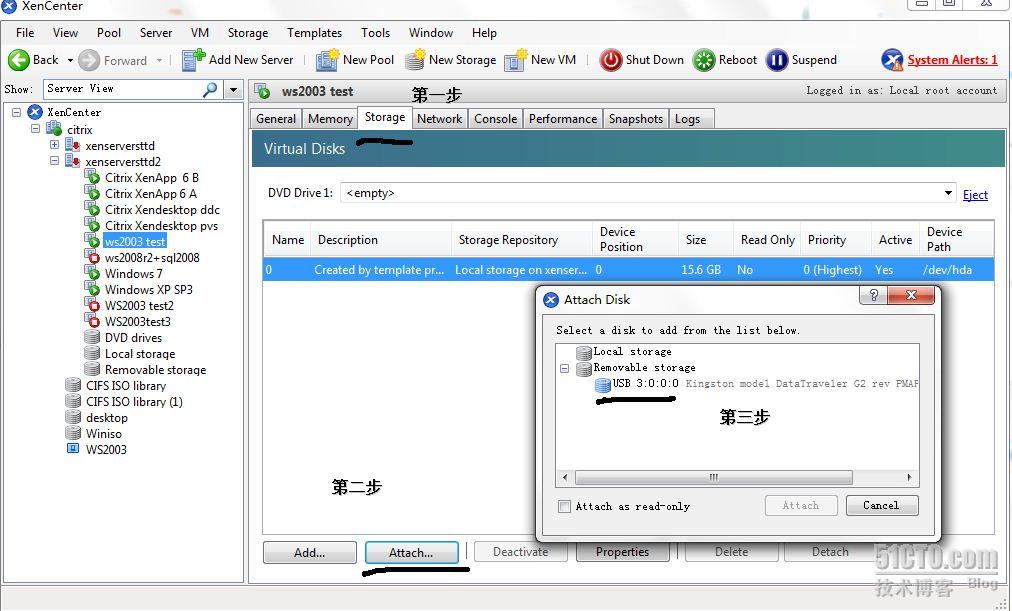This screenshot has height=611, width=1012.
Task: Click the Properties button
Action: pos(622,552)
